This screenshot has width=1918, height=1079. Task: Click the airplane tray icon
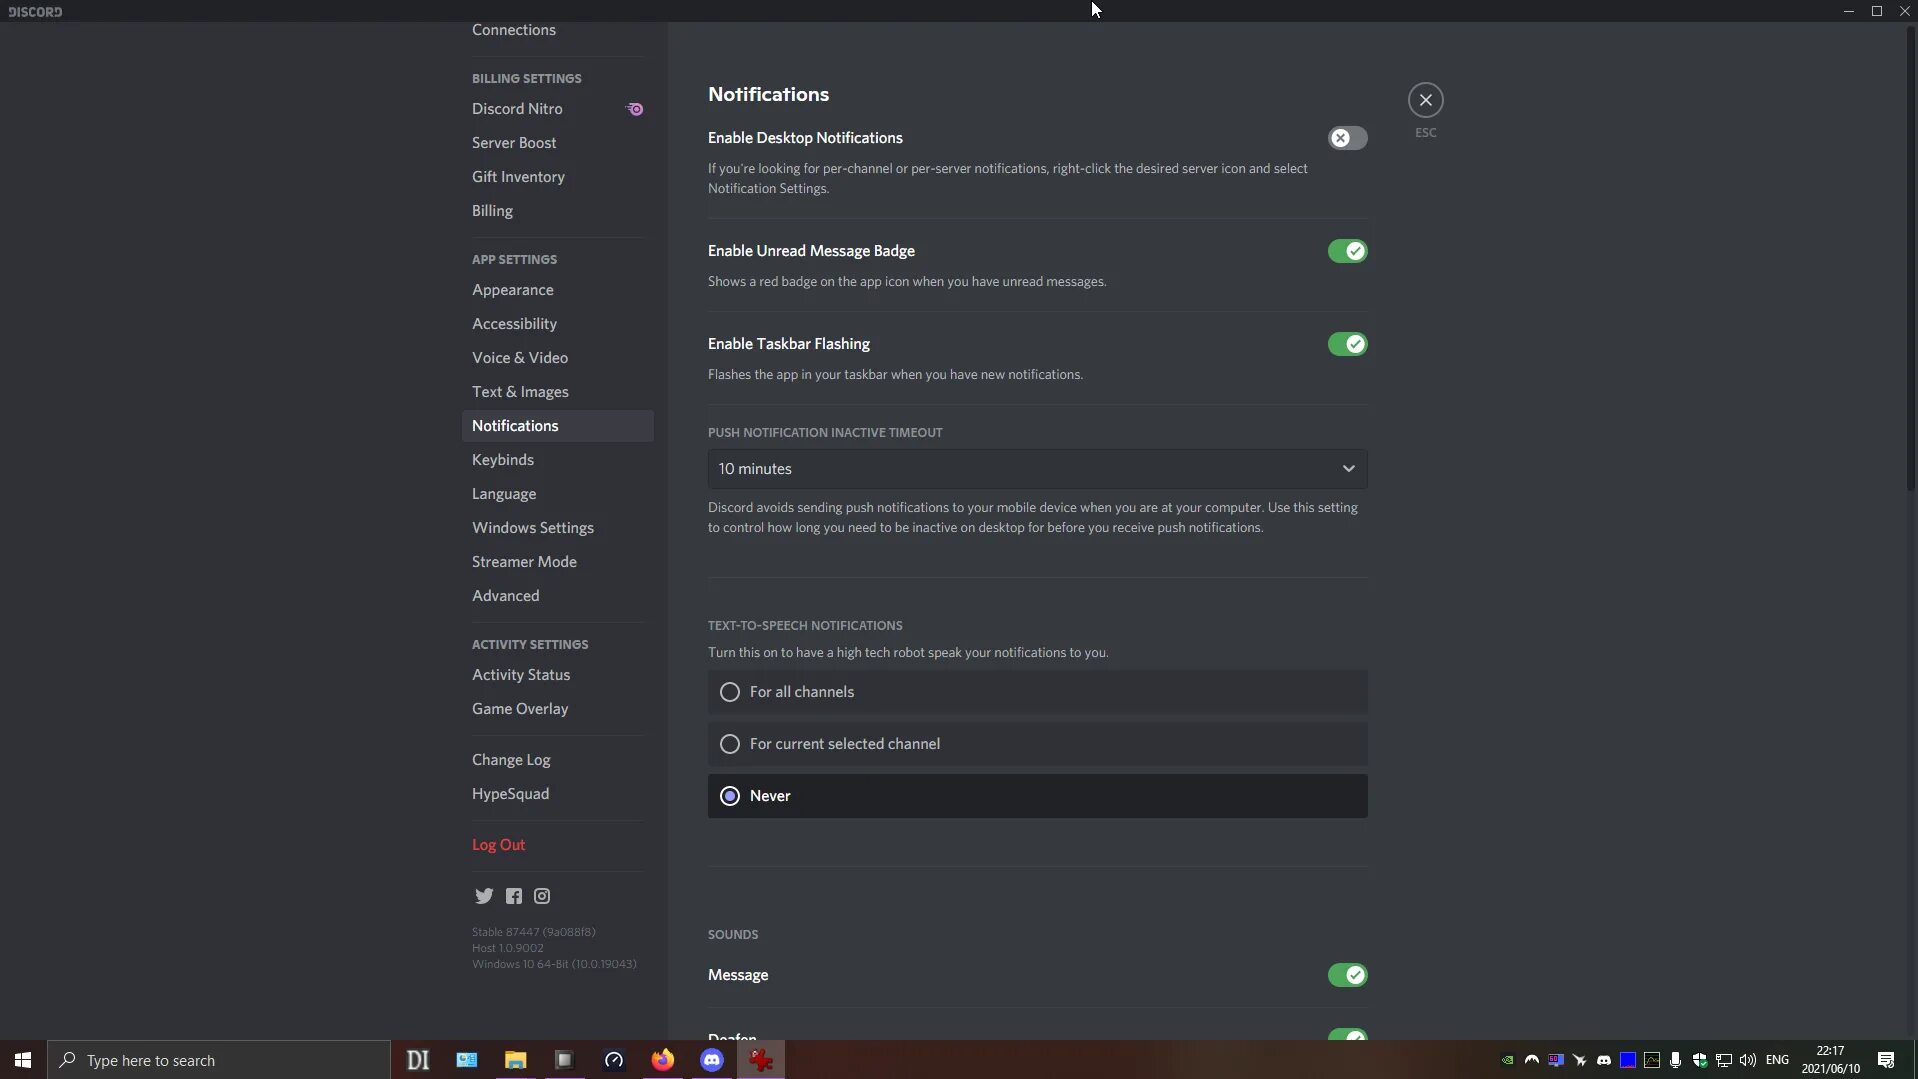click(1579, 1060)
